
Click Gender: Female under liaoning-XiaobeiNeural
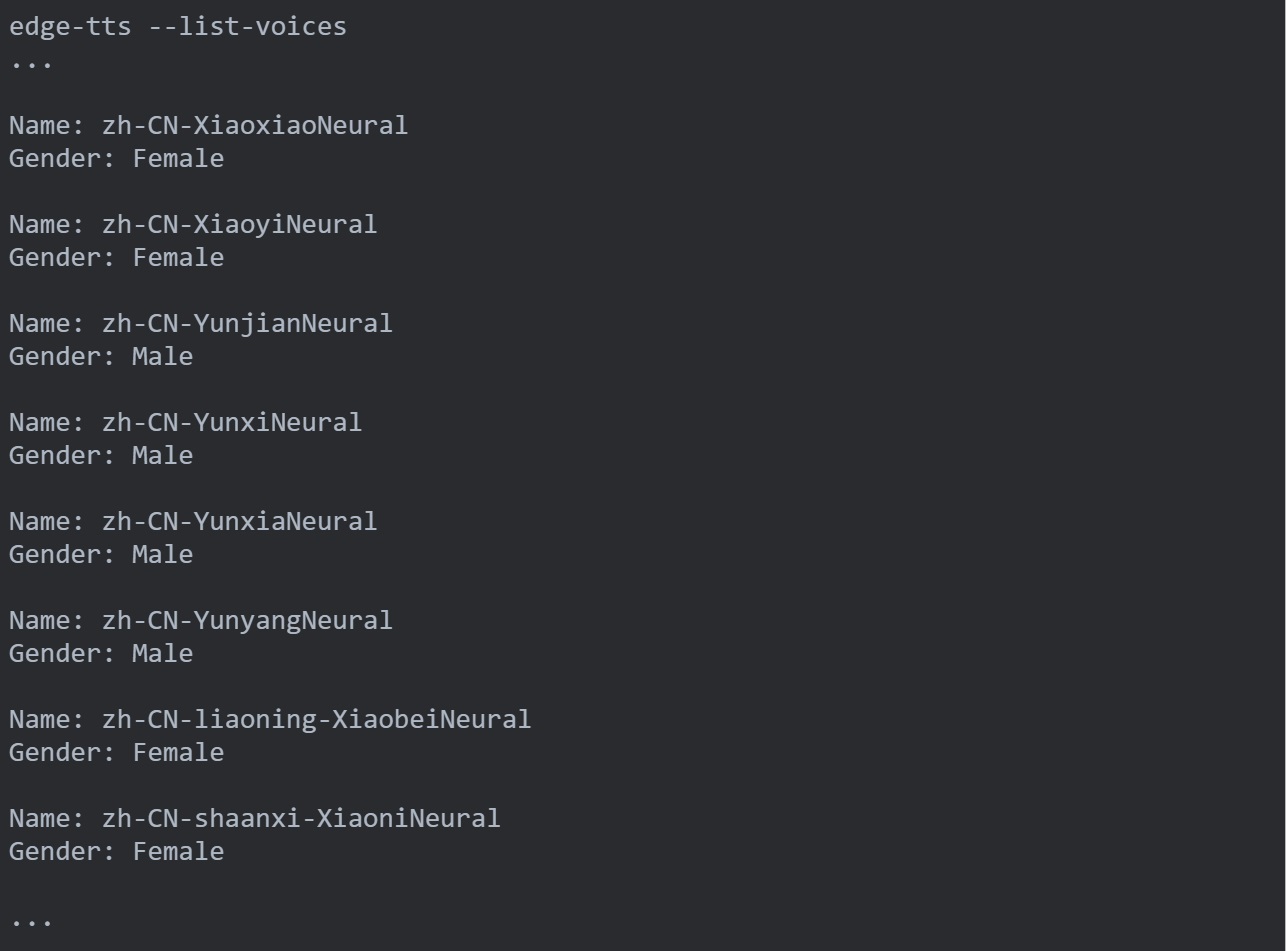117,752
